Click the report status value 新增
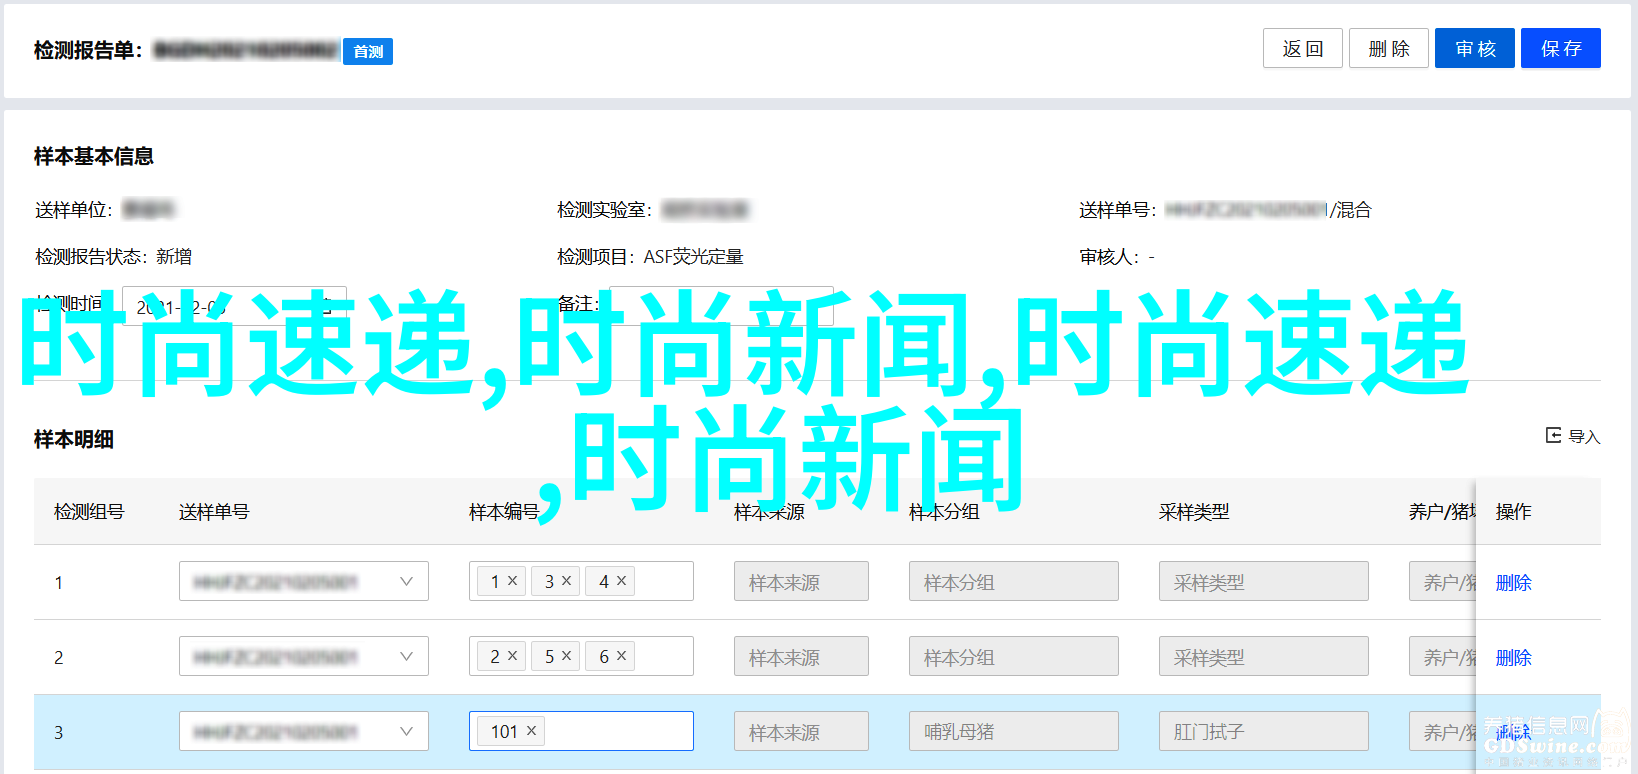Viewport: 1638px width, 774px height. (x=174, y=257)
